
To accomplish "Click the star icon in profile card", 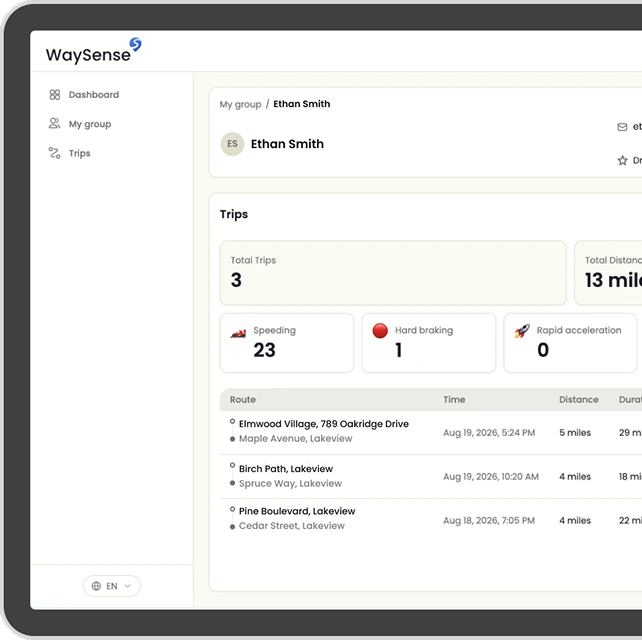I will pyautogui.click(x=622, y=160).
